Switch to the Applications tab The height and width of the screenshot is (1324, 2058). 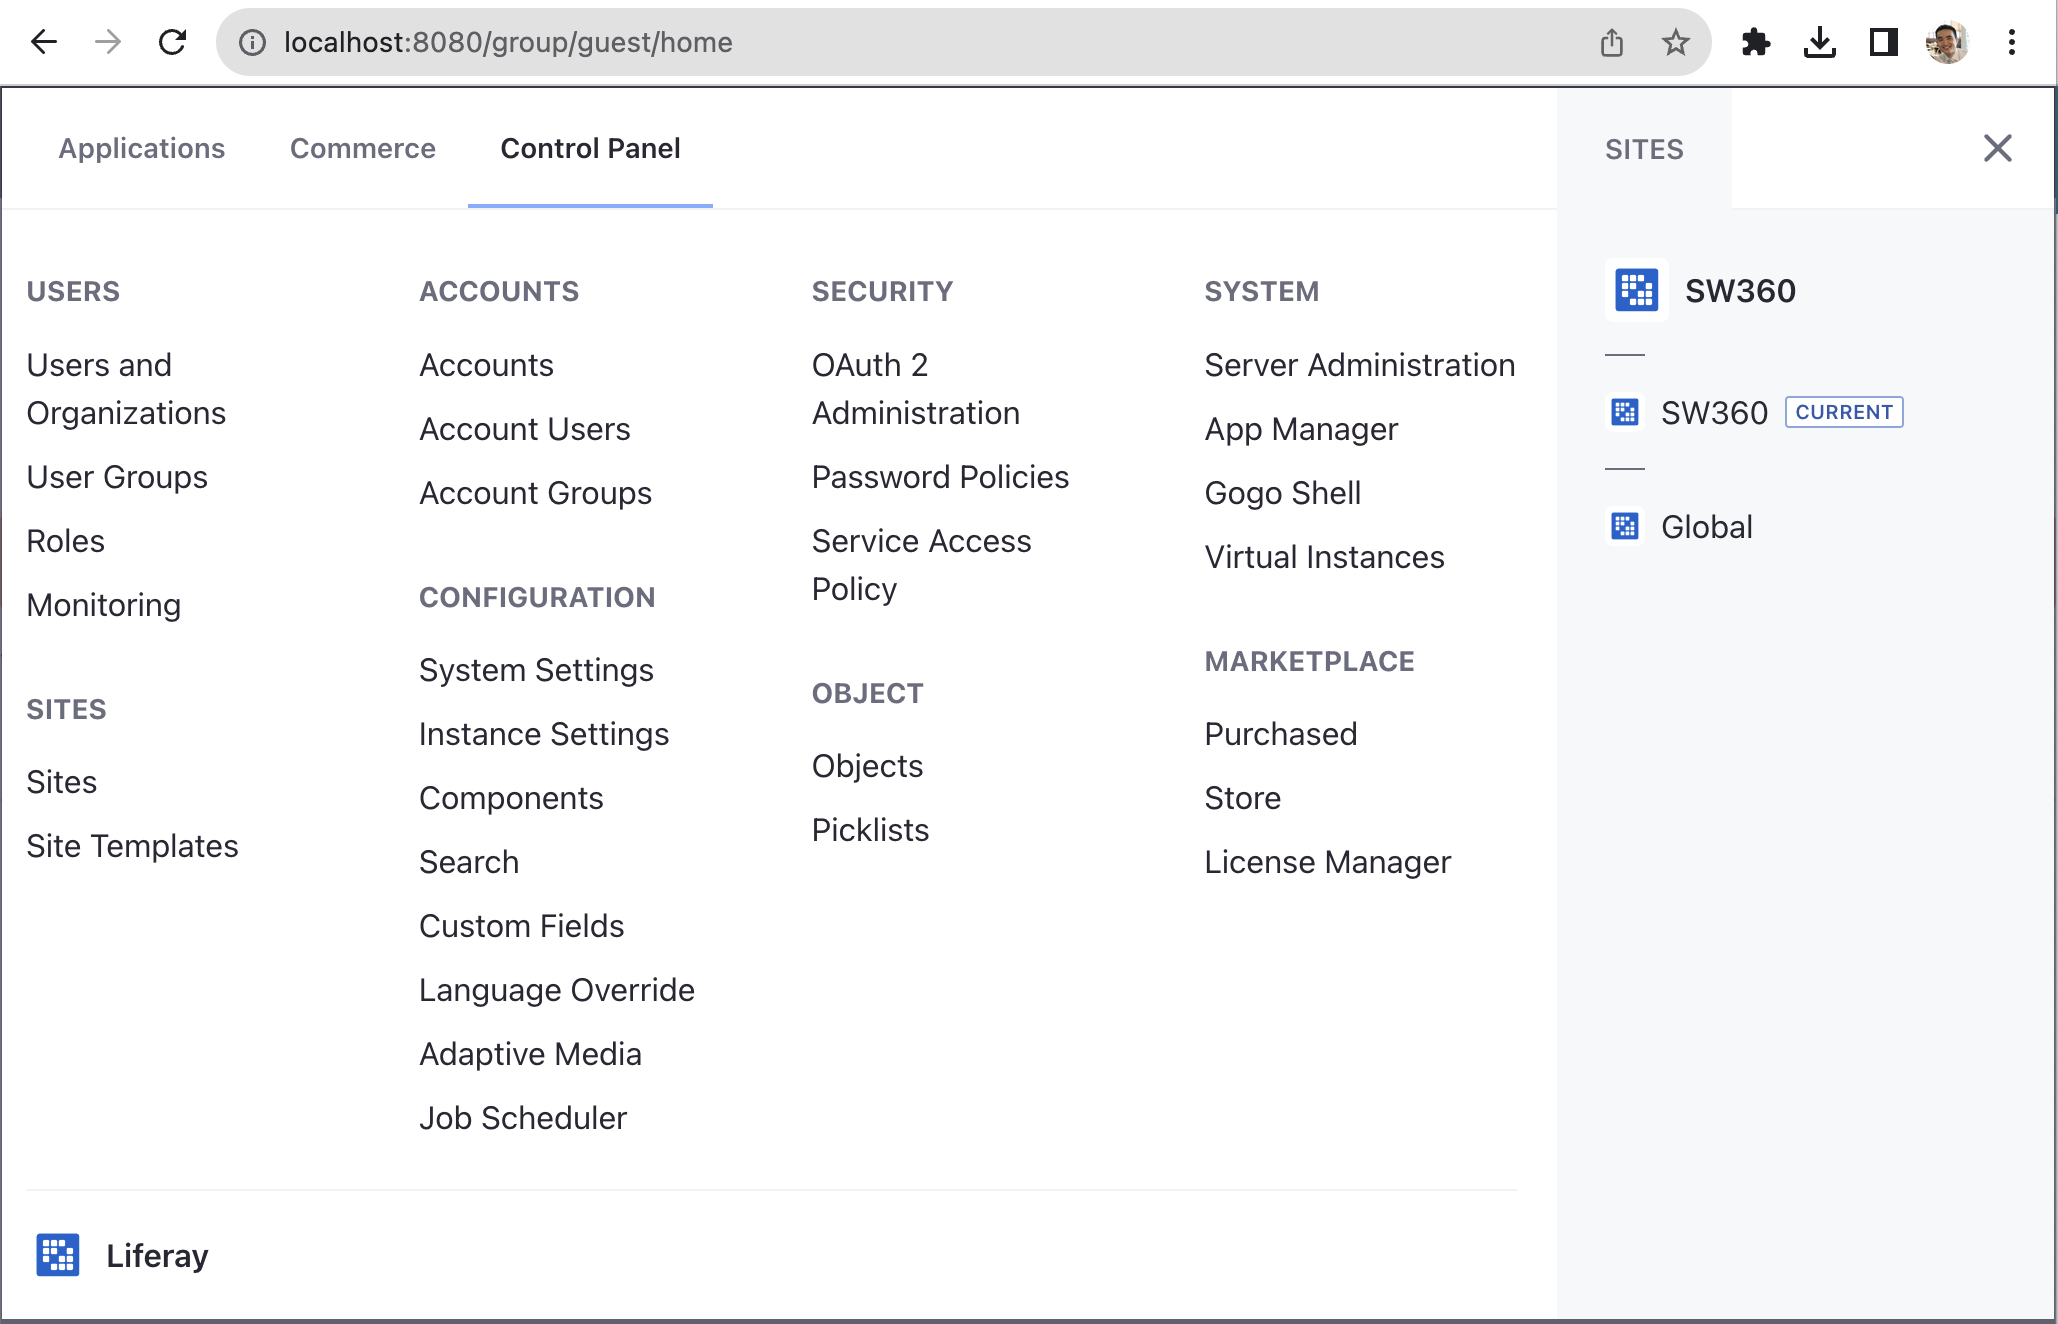142,148
